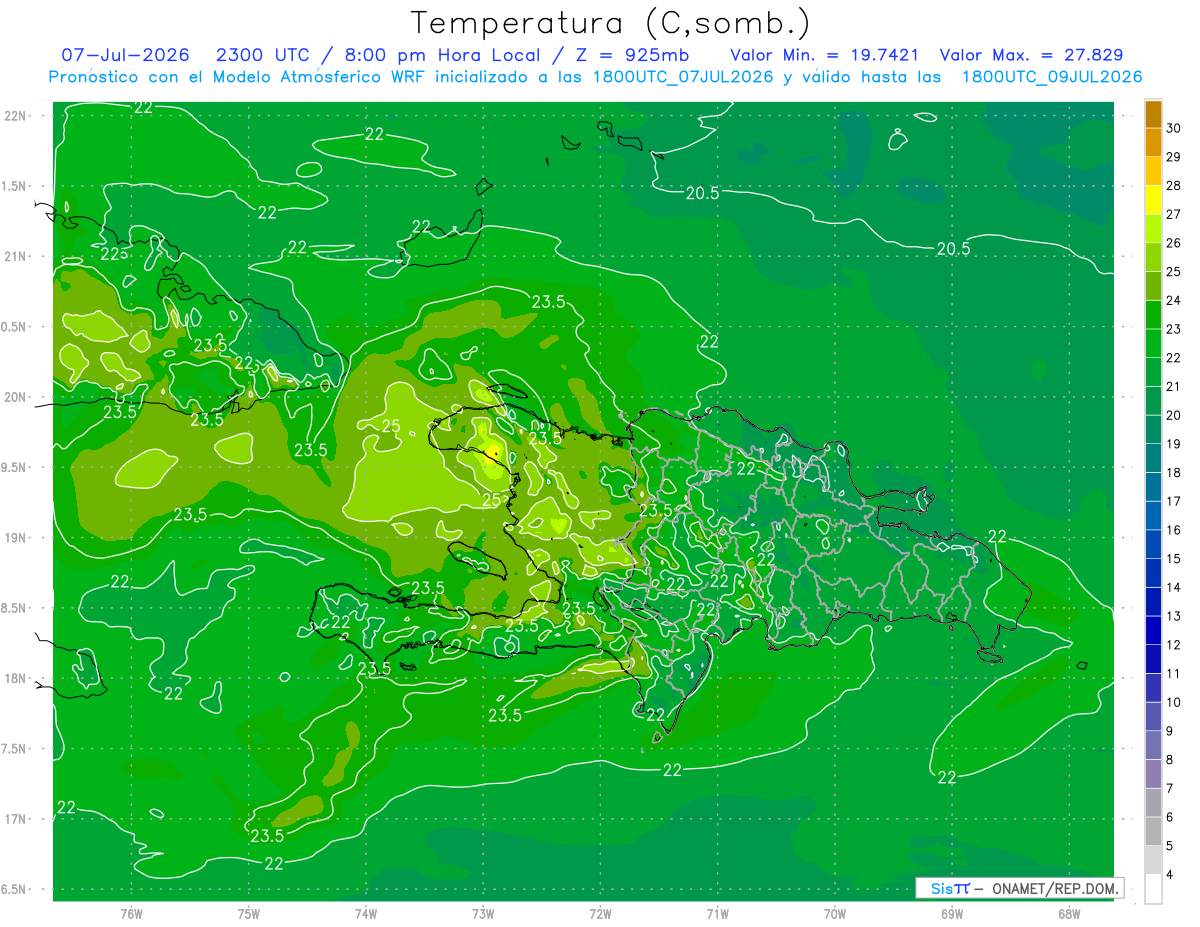Click the "21N" latitude axis label

click(15, 256)
